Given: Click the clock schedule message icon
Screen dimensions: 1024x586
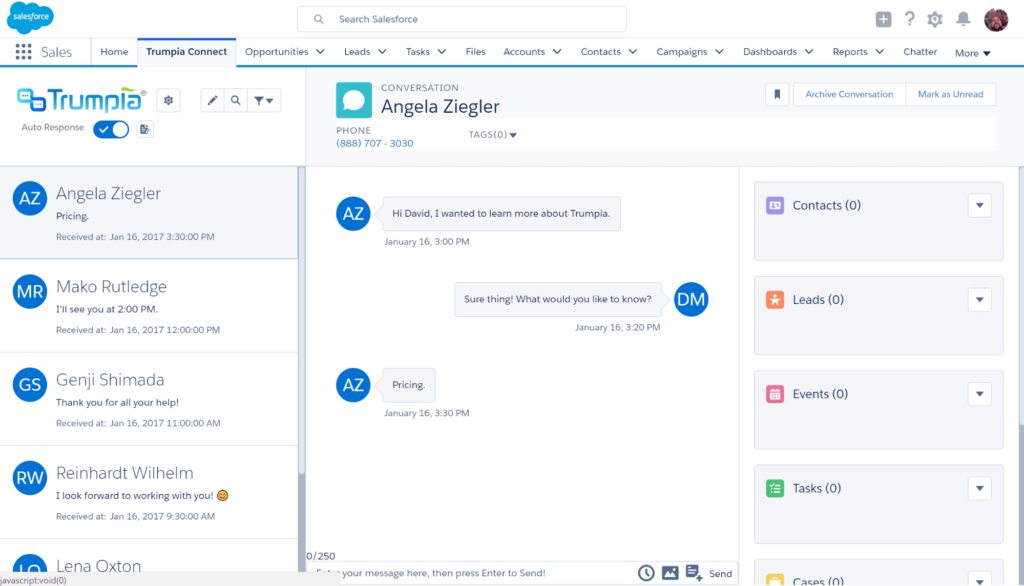Looking at the screenshot, I should pos(646,573).
